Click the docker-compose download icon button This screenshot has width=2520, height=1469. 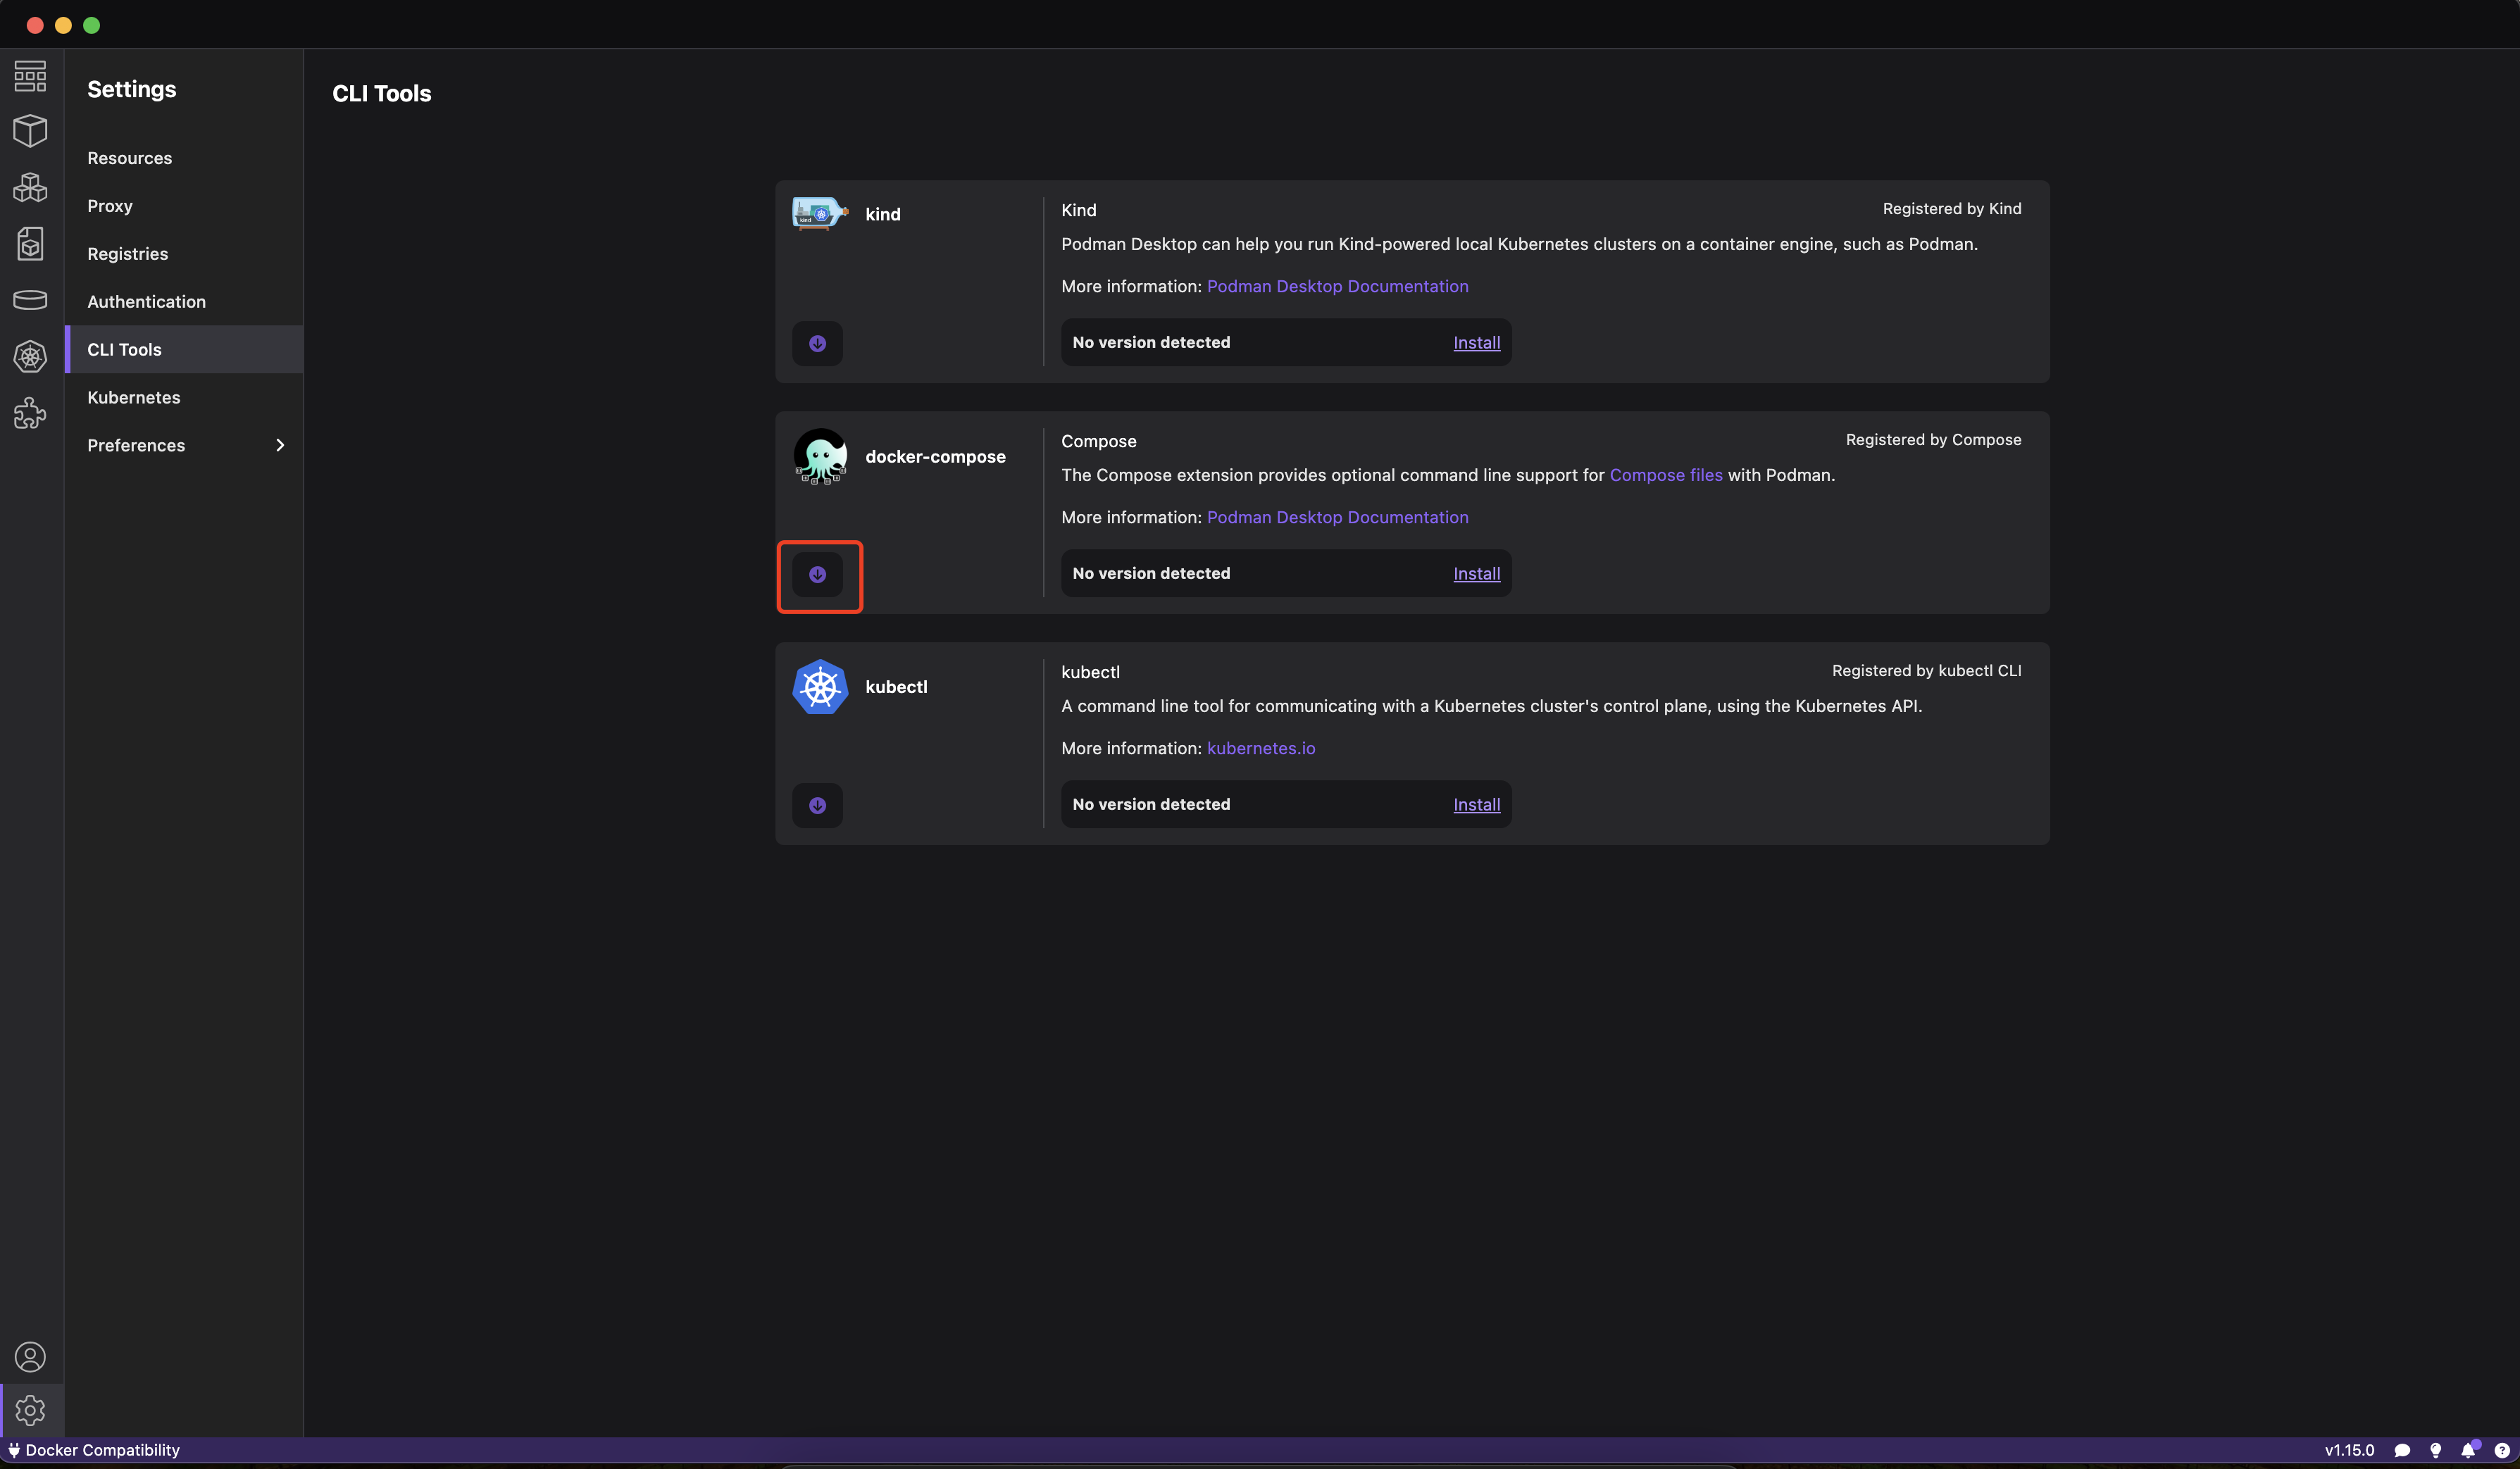coord(817,574)
